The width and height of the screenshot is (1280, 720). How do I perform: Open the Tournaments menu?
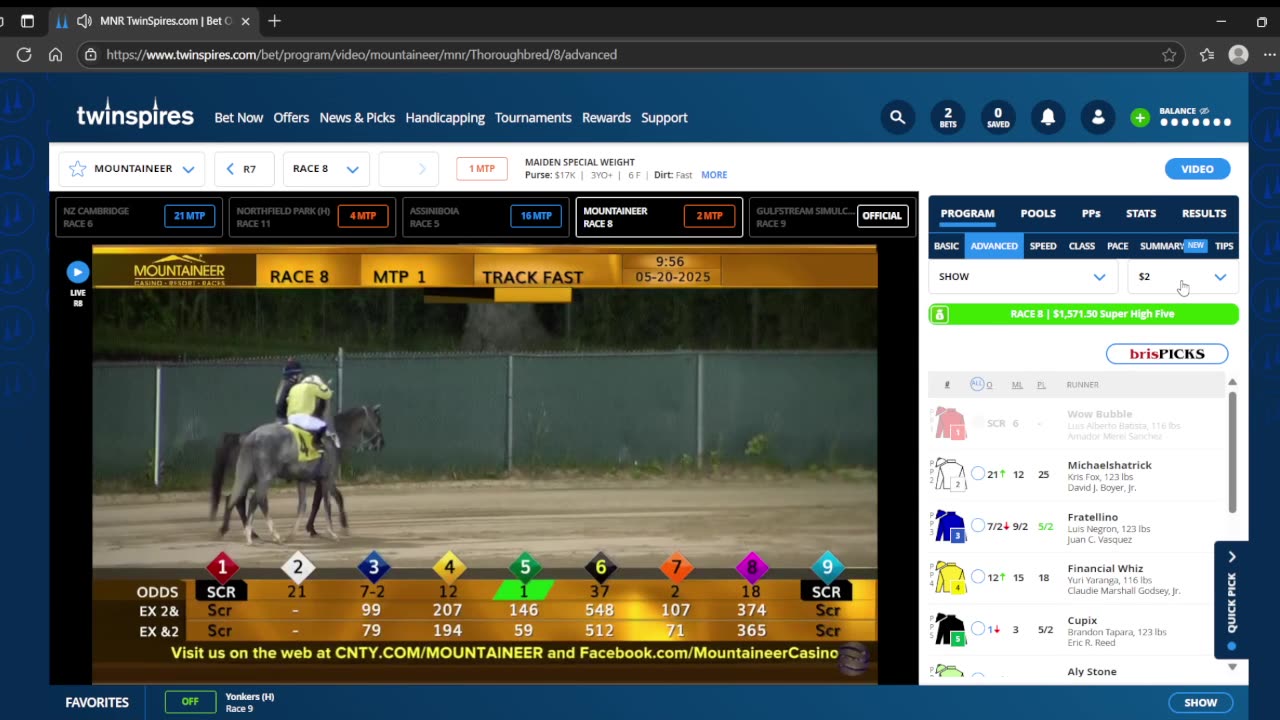coord(533,118)
